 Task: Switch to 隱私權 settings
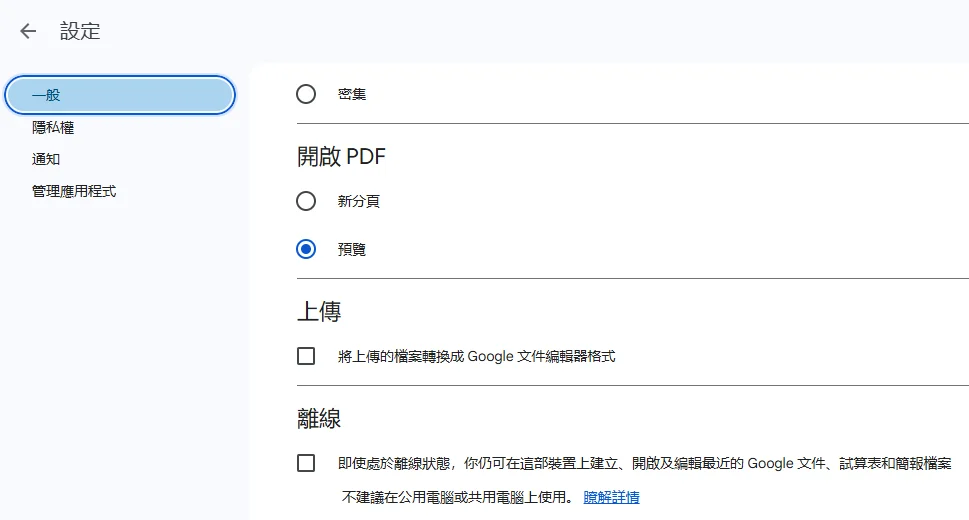pyautogui.click(x=53, y=127)
